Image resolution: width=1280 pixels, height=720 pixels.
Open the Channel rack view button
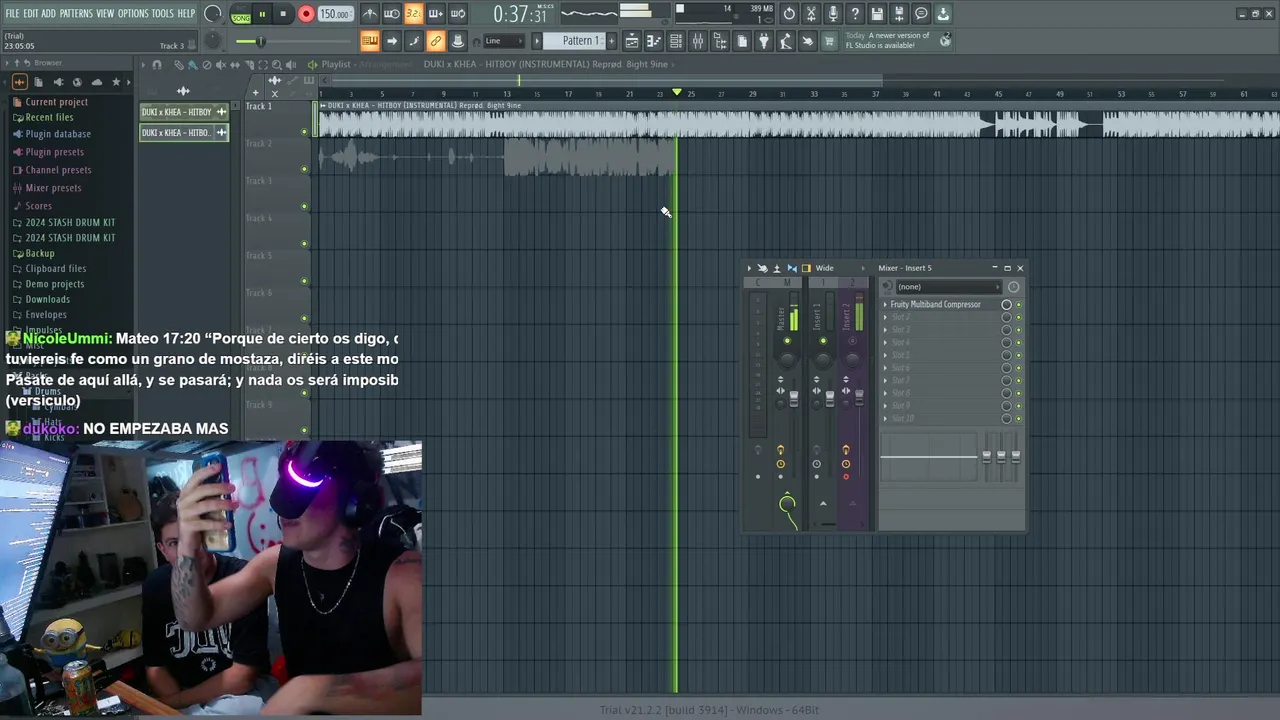tap(676, 41)
